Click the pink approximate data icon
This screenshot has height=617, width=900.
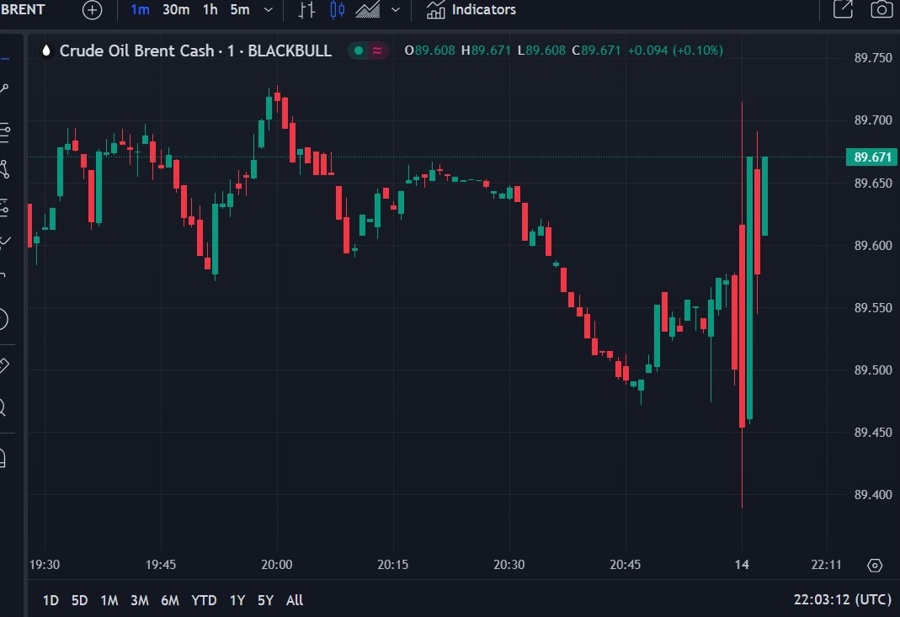tap(377, 51)
